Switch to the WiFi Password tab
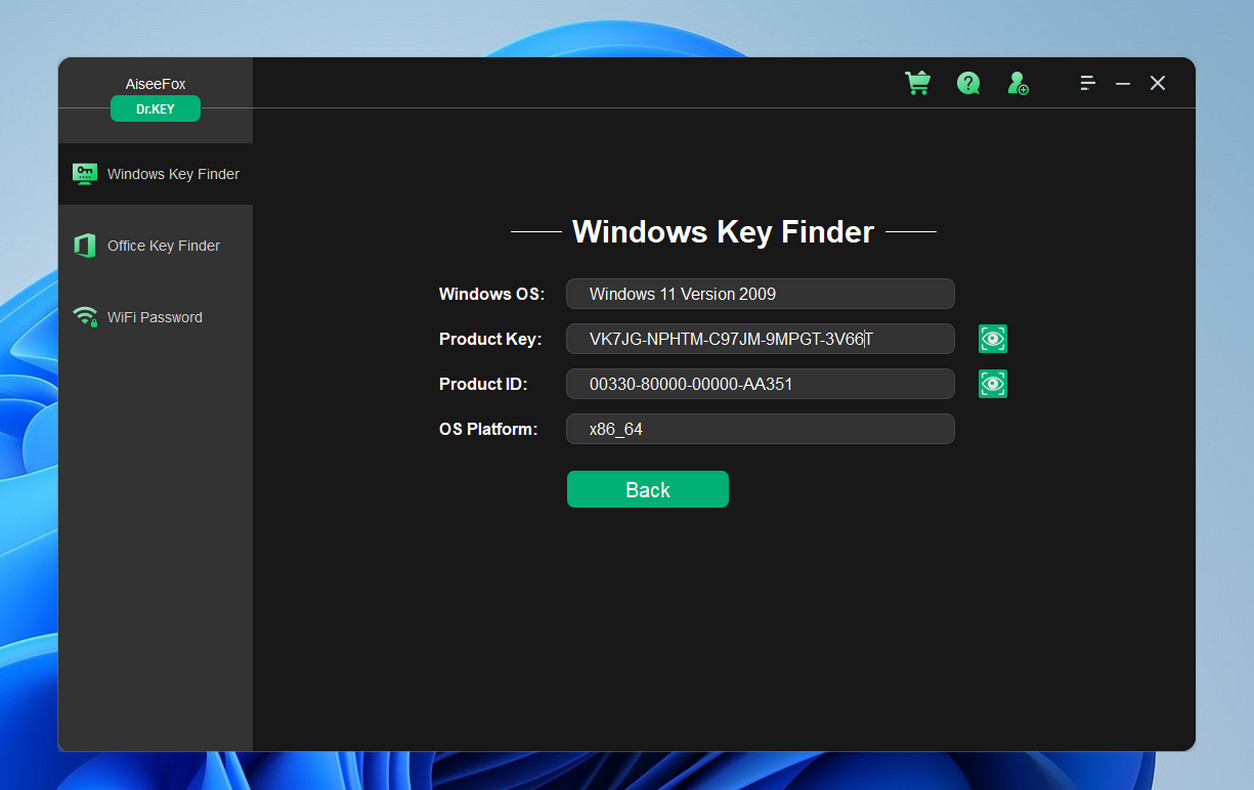The width and height of the screenshot is (1254, 790). (x=155, y=316)
